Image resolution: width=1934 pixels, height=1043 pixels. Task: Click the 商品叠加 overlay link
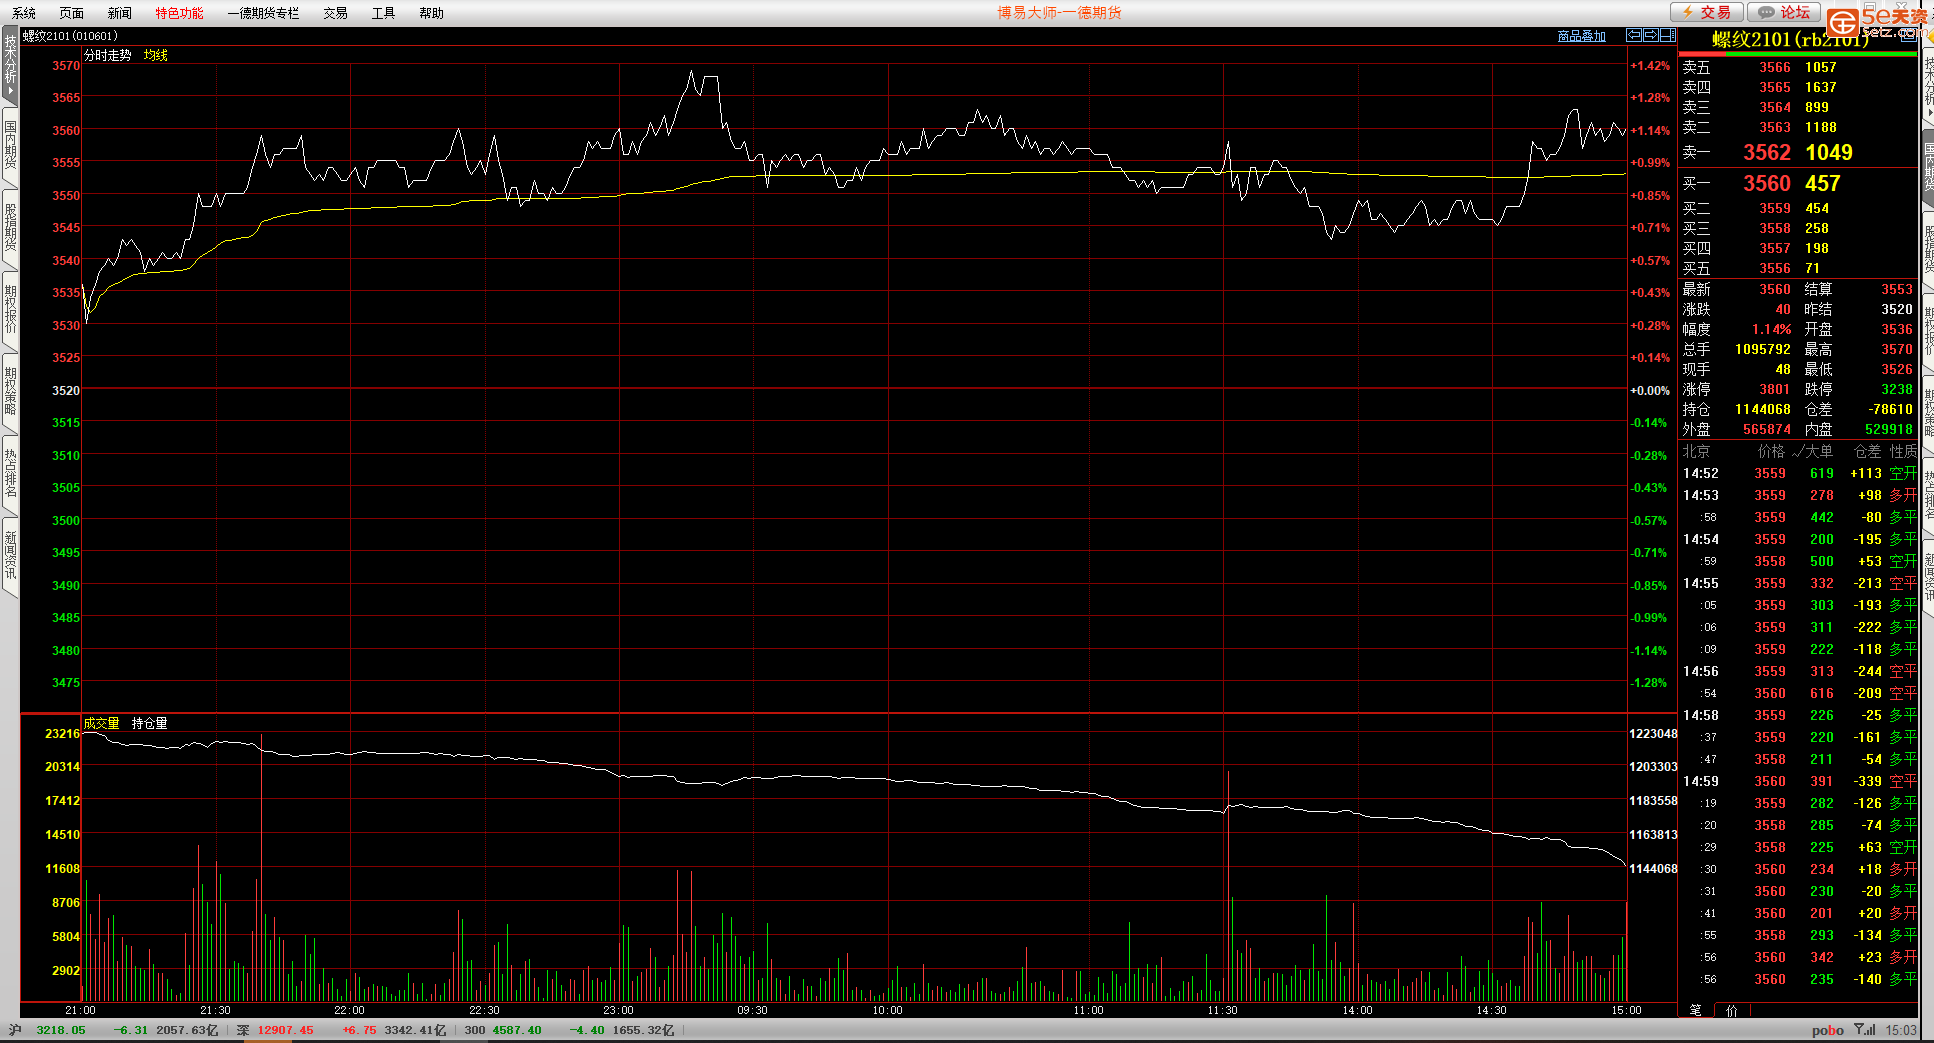click(1581, 36)
